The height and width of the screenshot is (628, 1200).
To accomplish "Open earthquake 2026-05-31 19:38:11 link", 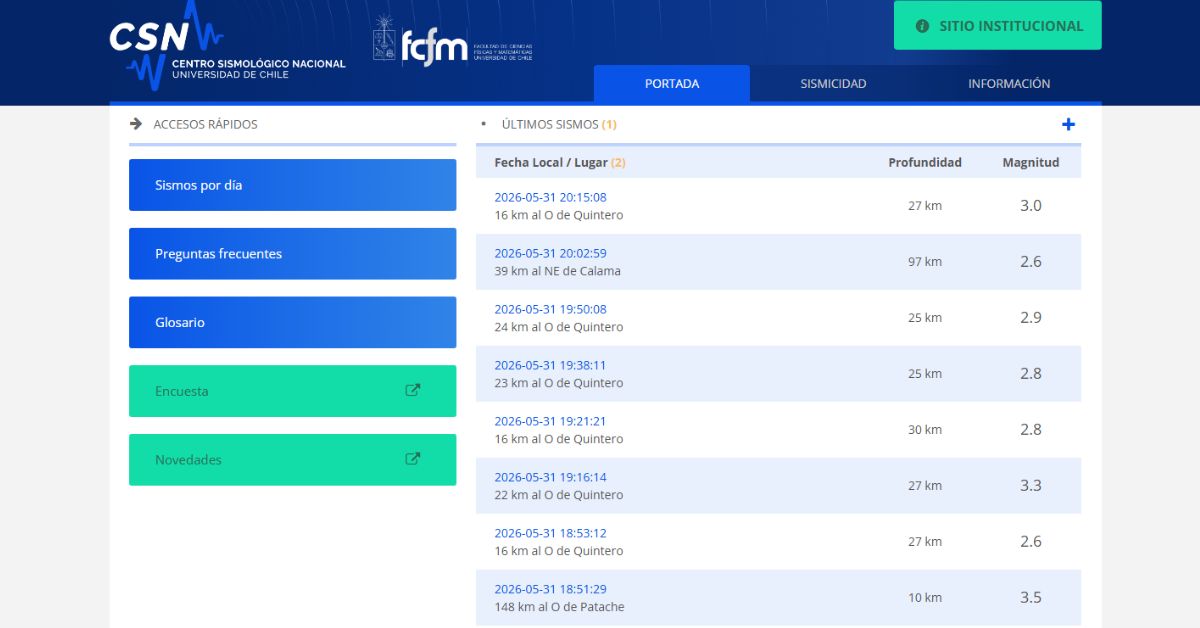I will tap(550, 365).
